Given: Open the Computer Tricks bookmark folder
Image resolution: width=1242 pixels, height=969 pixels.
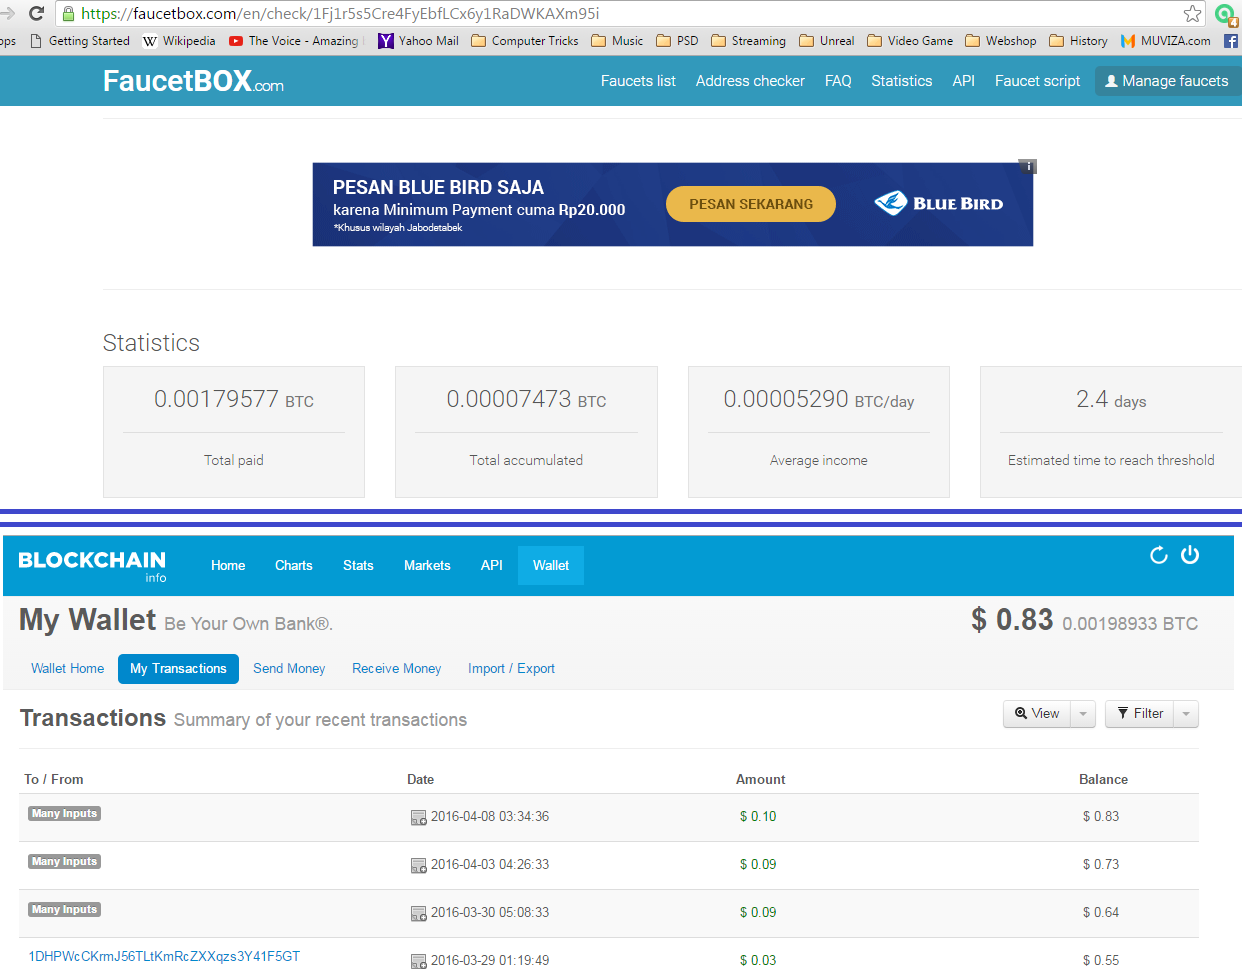Looking at the screenshot, I should [525, 41].
